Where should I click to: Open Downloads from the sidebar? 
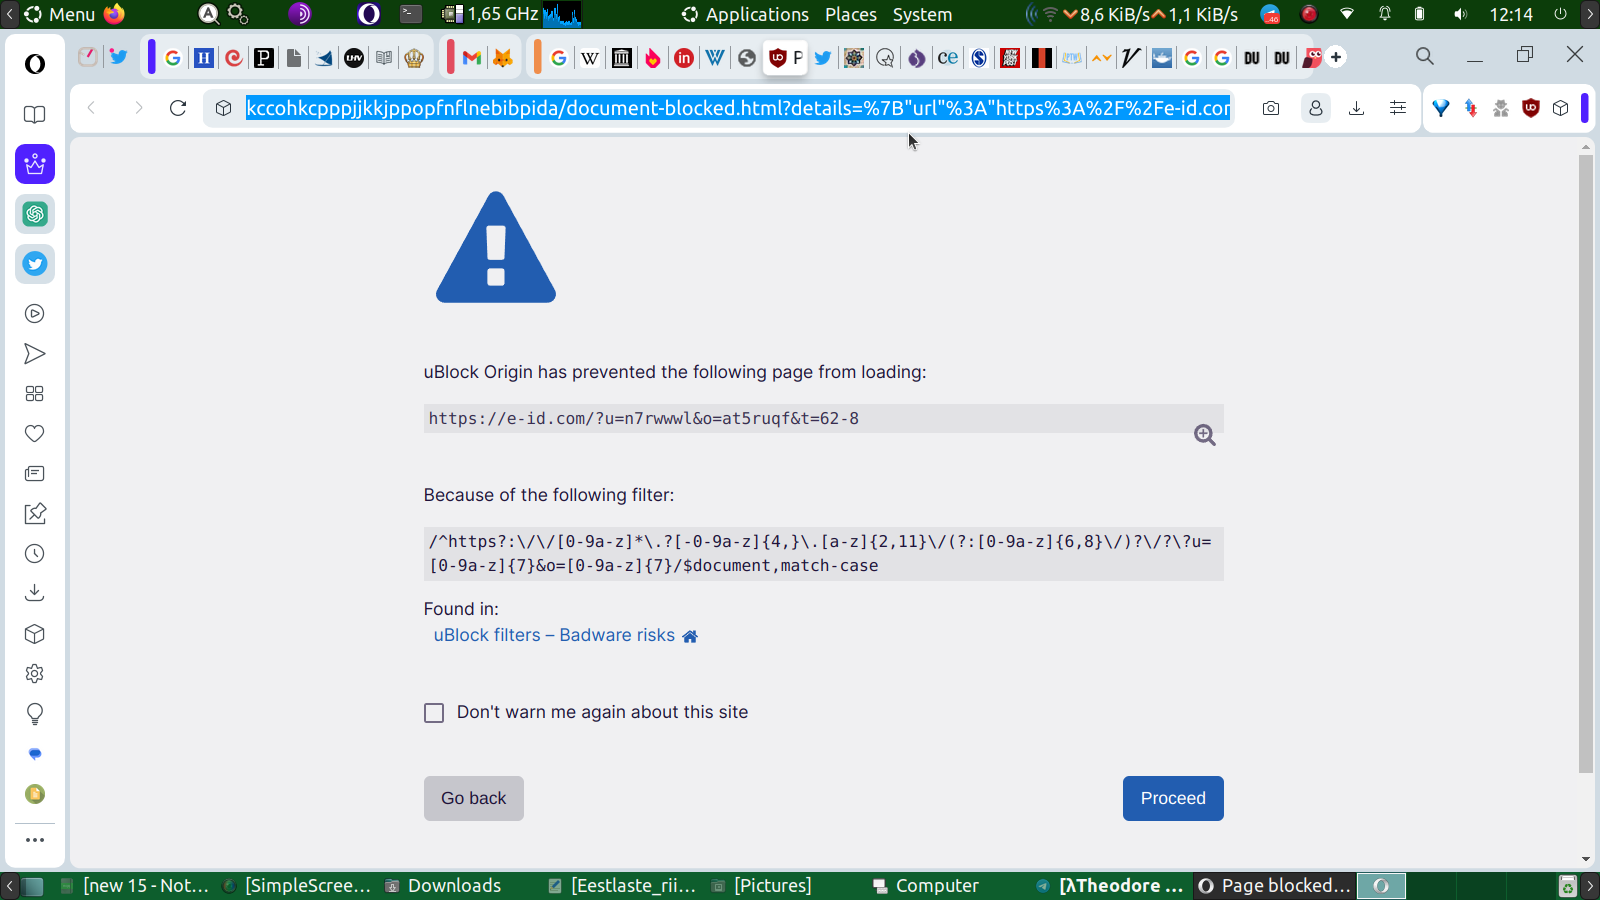[x=35, y=593]
